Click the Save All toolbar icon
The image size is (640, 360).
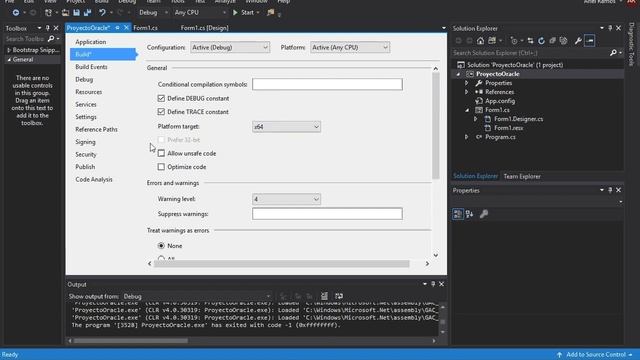pyautogui.click(x=87, y=13)
